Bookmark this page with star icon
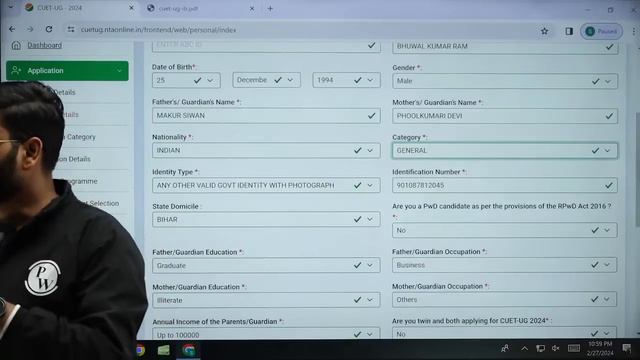 (x=544, y=31)
